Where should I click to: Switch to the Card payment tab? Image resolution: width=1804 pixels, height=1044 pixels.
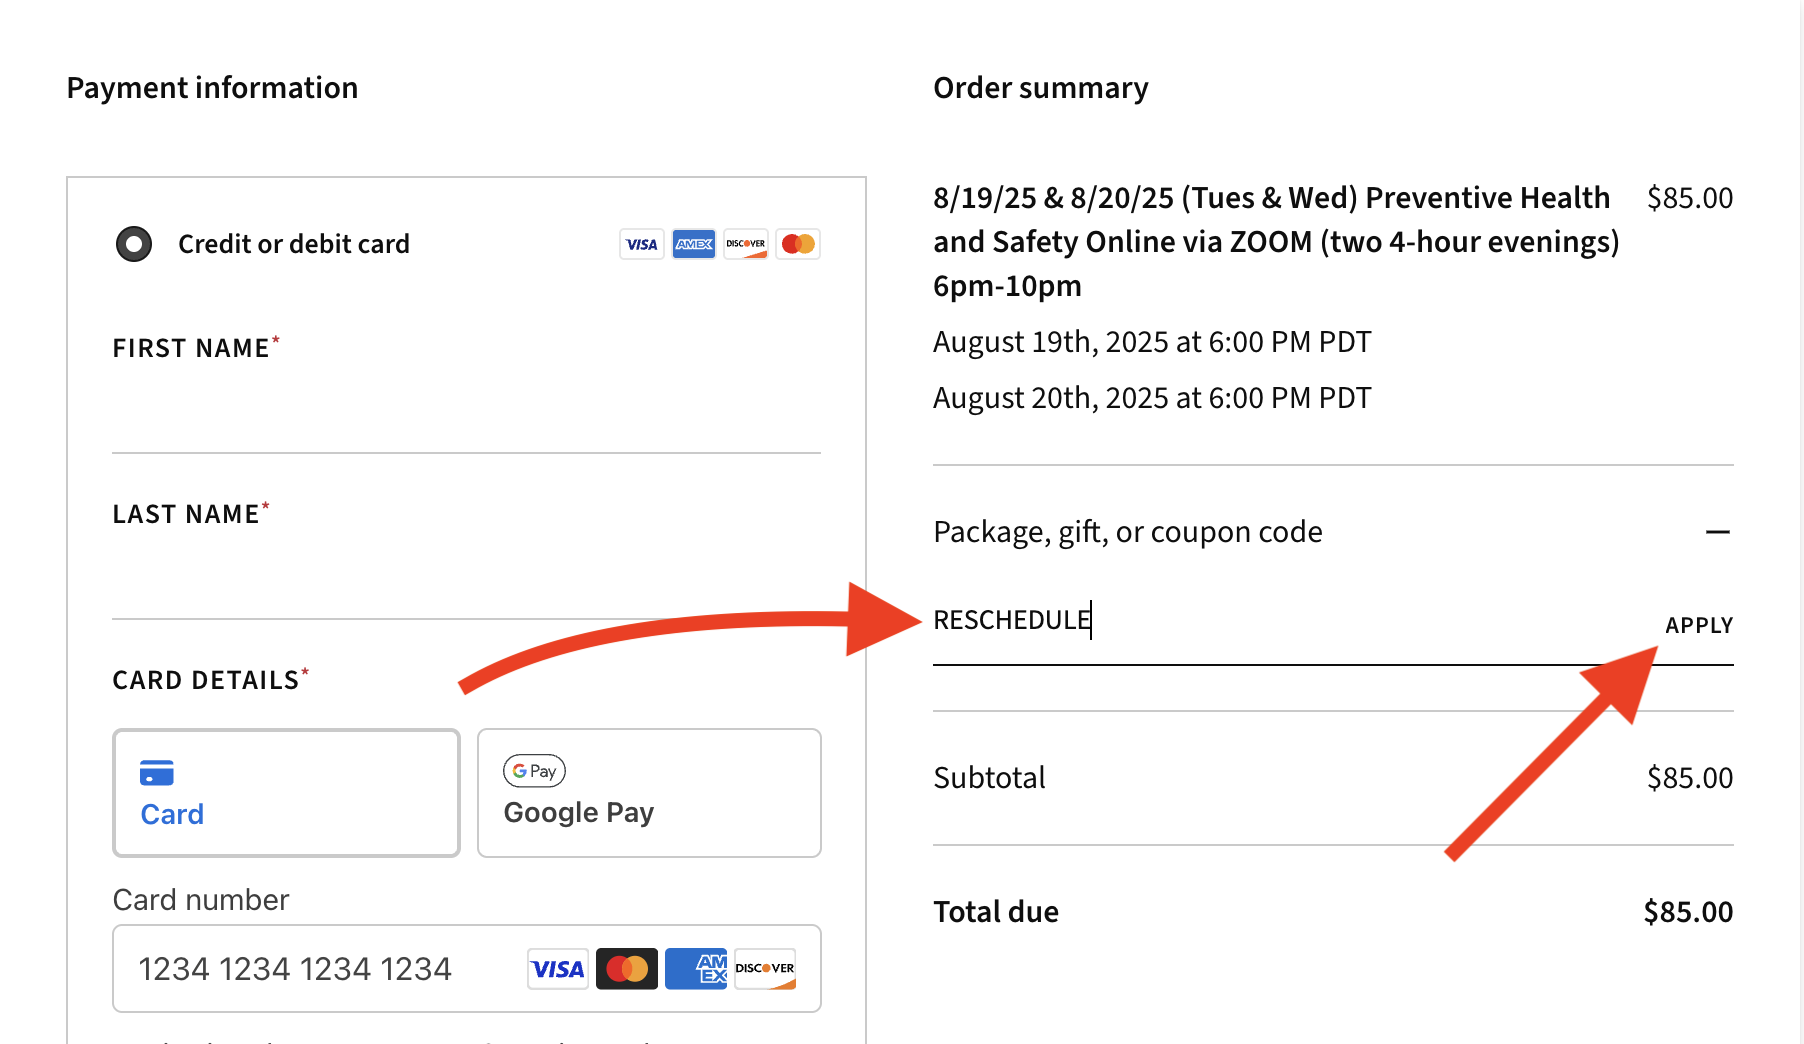coord(286,793)
